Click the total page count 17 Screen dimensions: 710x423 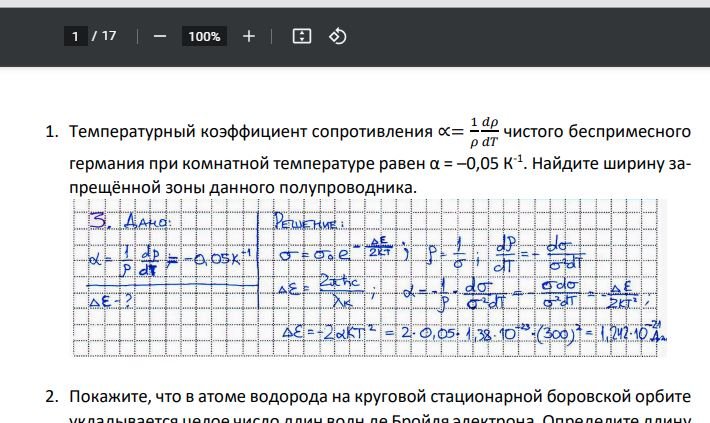click(x=108, y=36)
